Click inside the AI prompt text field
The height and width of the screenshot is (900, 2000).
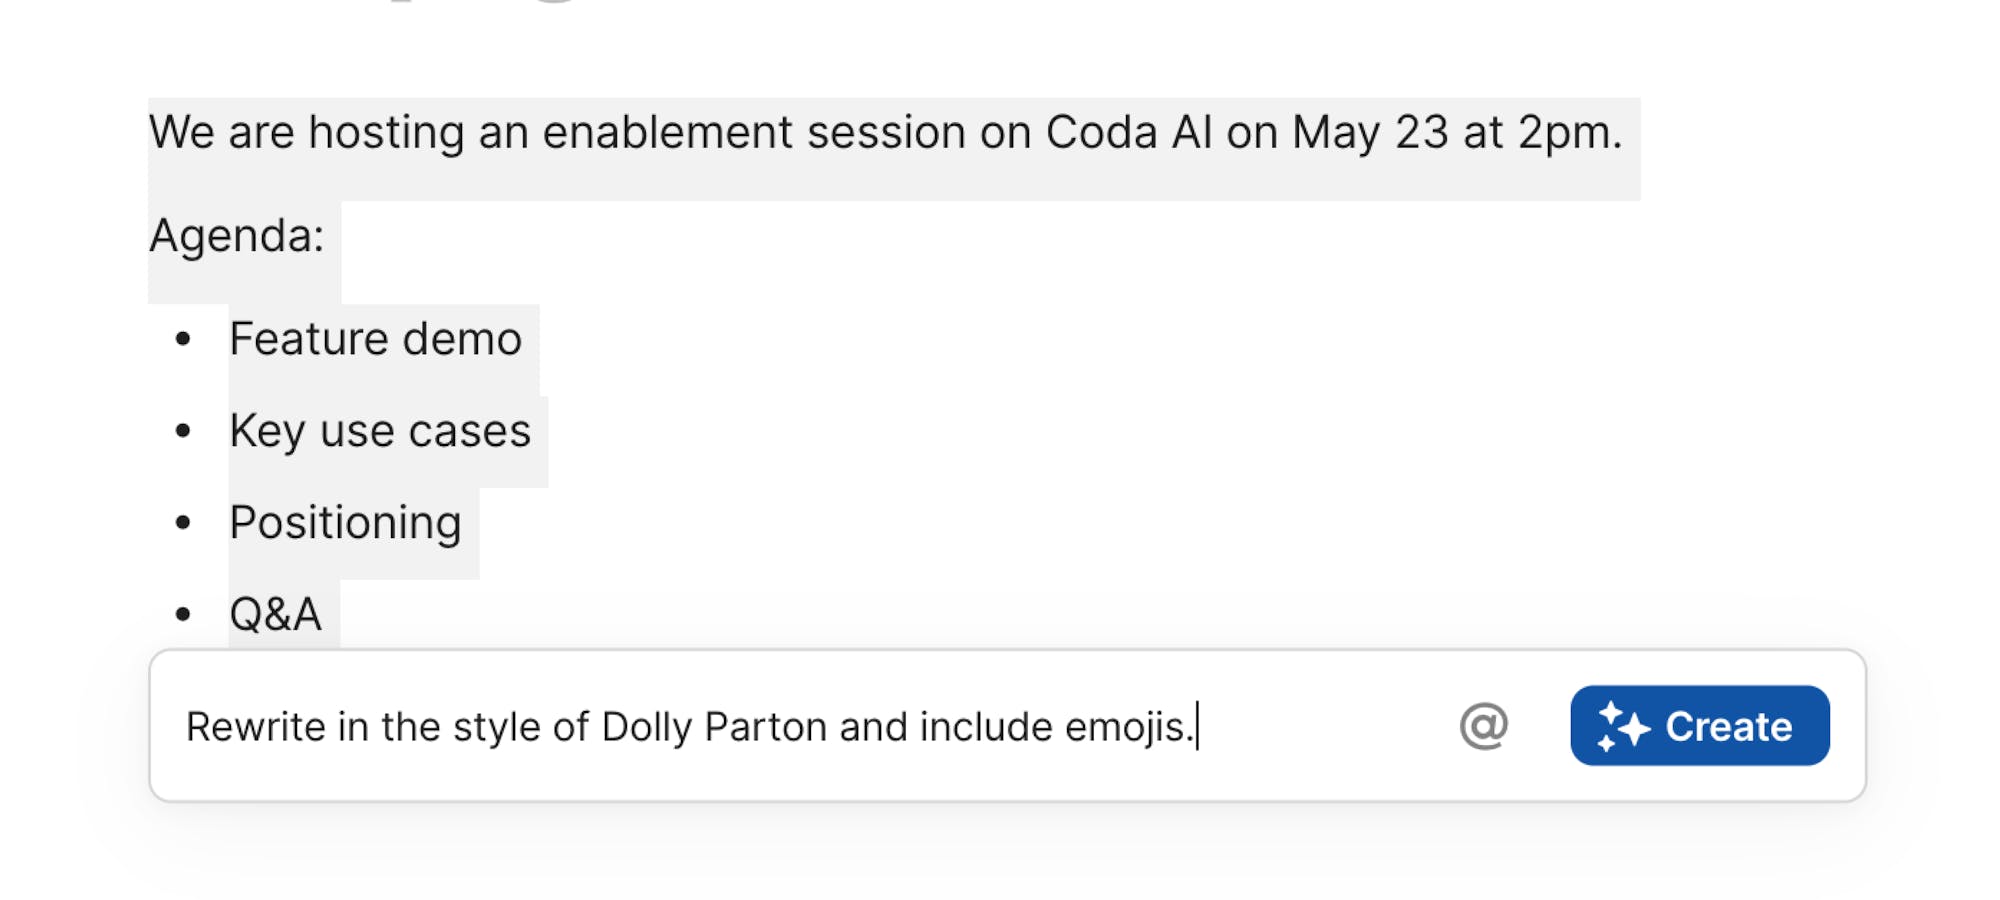(x=800, y=726)
